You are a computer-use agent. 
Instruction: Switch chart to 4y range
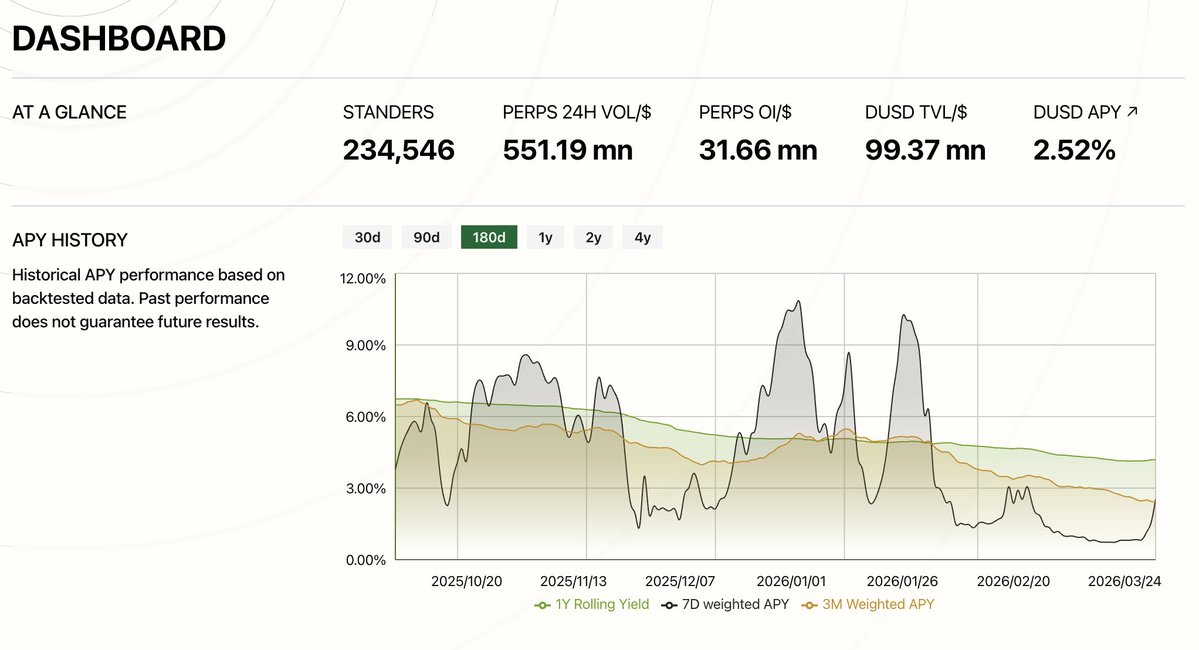tap(642, 237)
